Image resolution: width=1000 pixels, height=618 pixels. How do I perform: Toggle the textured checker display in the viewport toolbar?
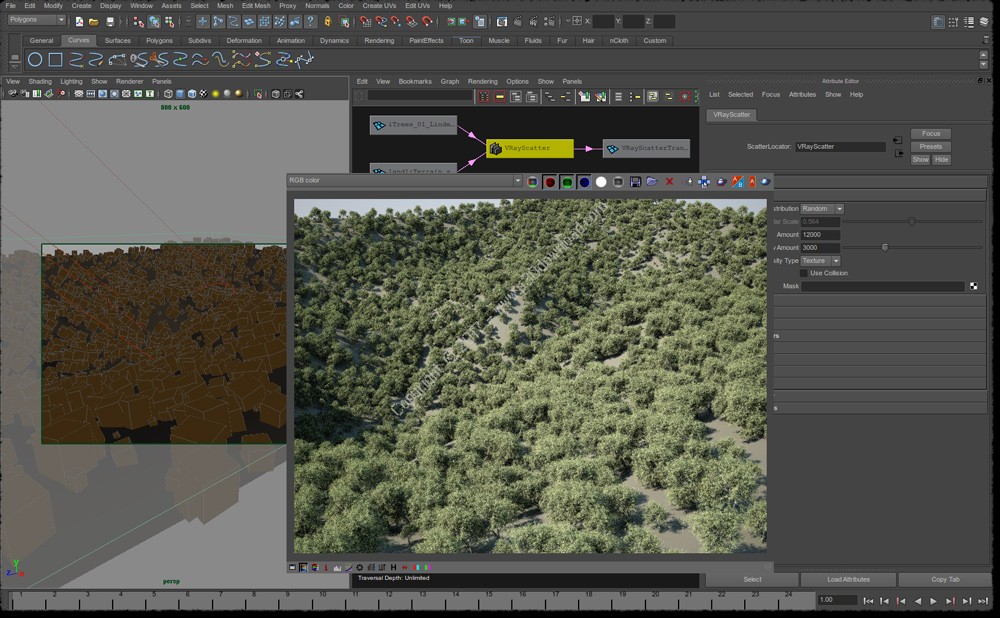[x=203, y=94]
